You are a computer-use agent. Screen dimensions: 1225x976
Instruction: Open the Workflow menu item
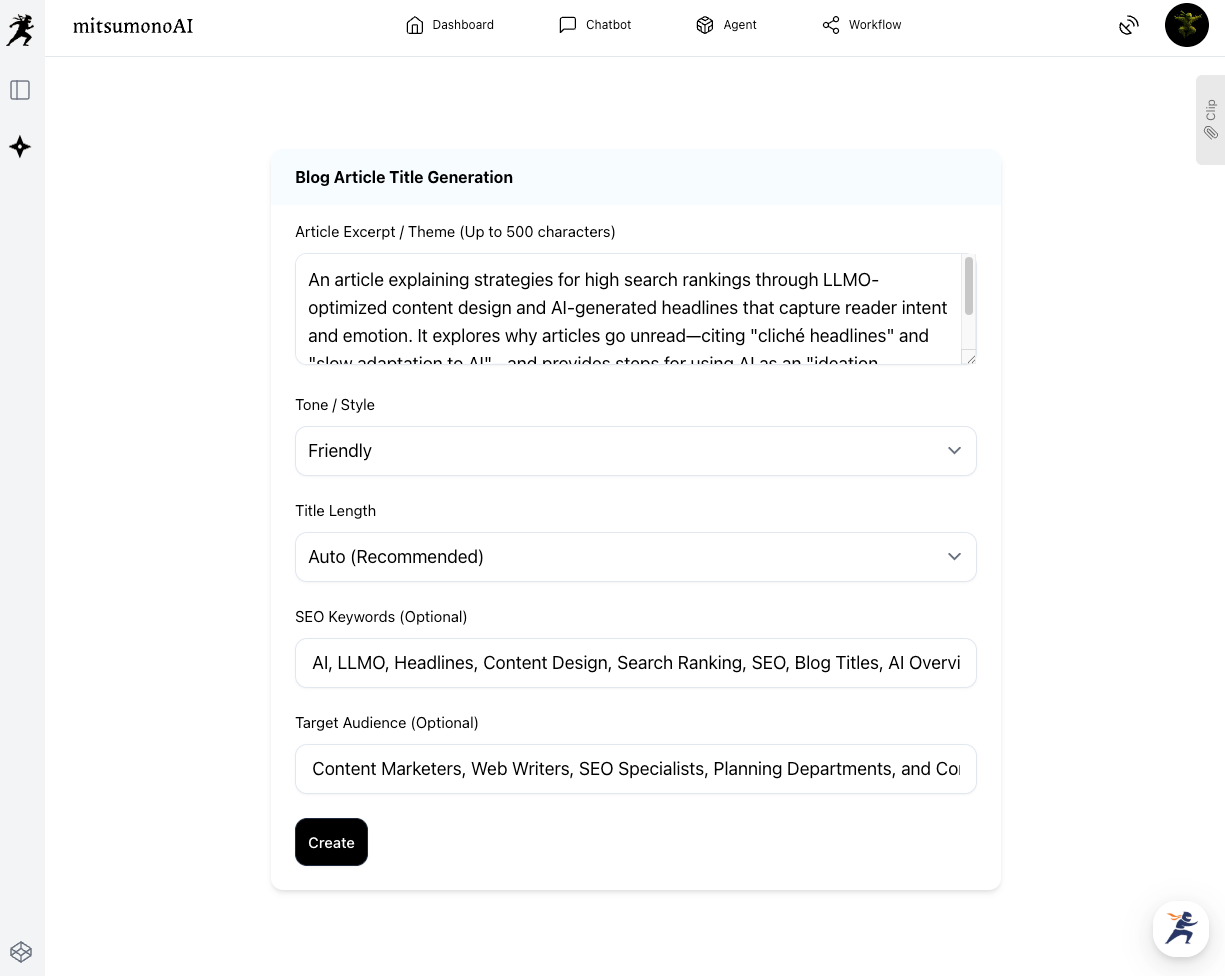[x=862, y=25]
